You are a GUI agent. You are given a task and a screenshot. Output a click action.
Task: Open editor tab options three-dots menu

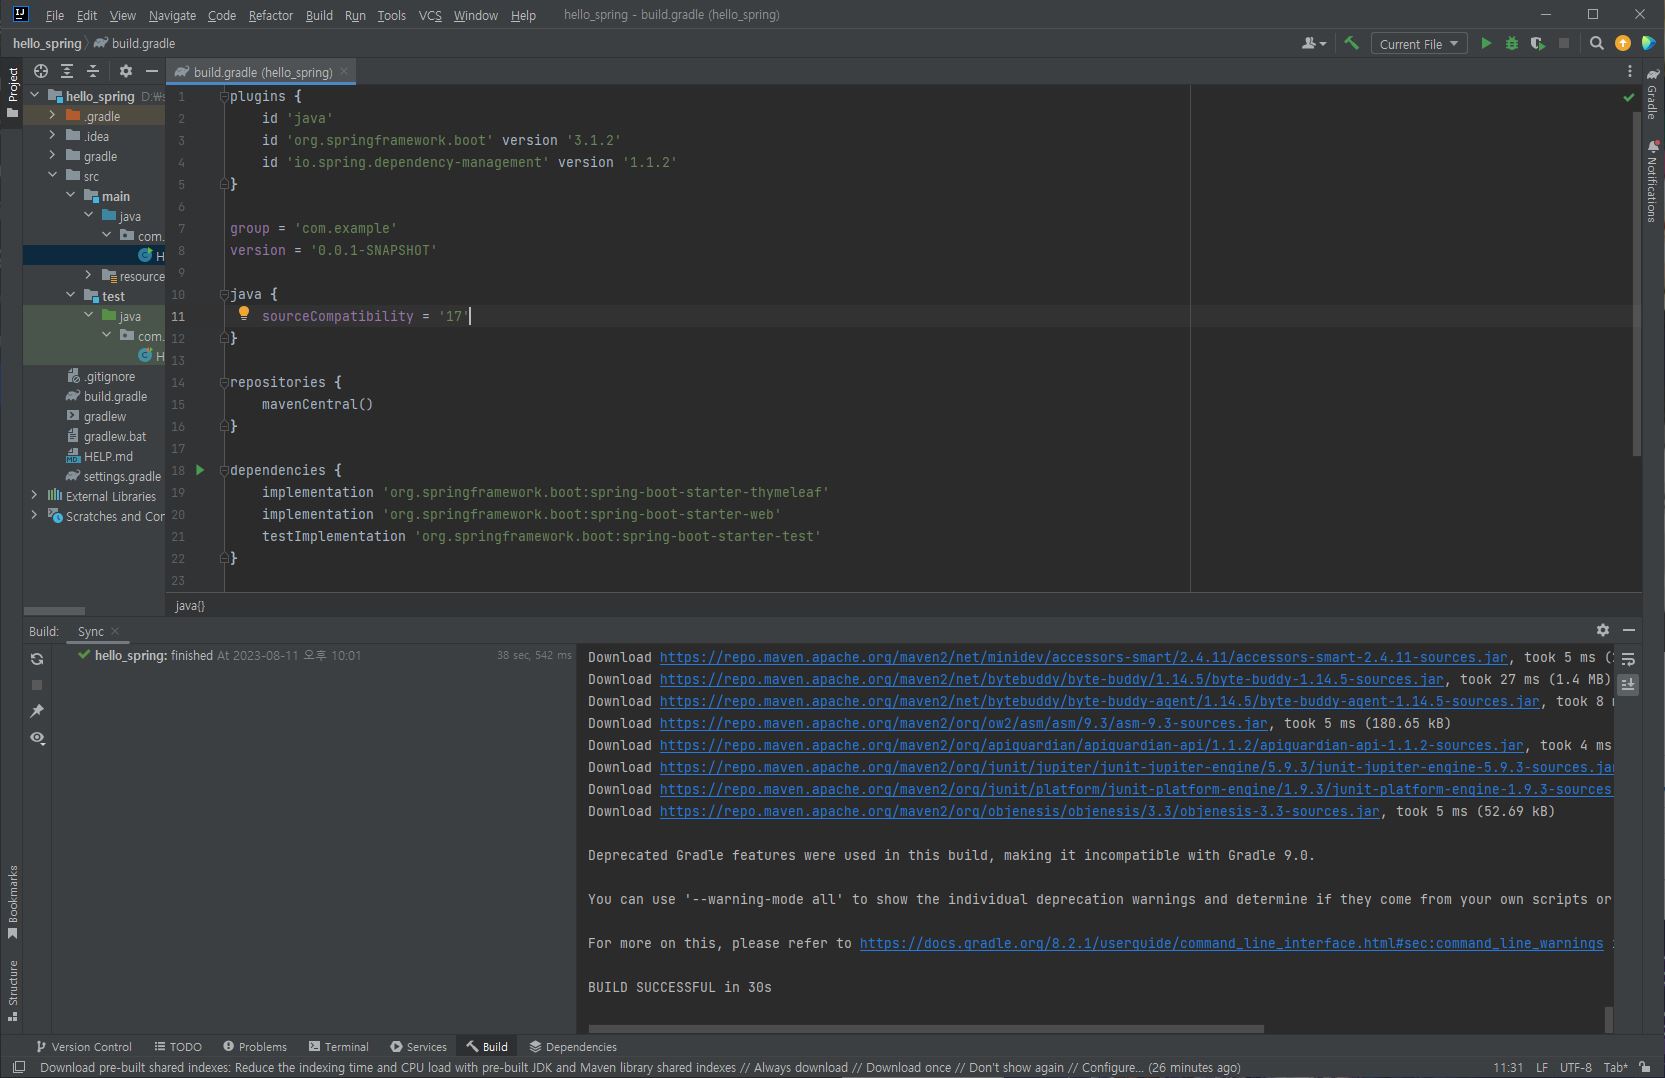click(1629, 71)
